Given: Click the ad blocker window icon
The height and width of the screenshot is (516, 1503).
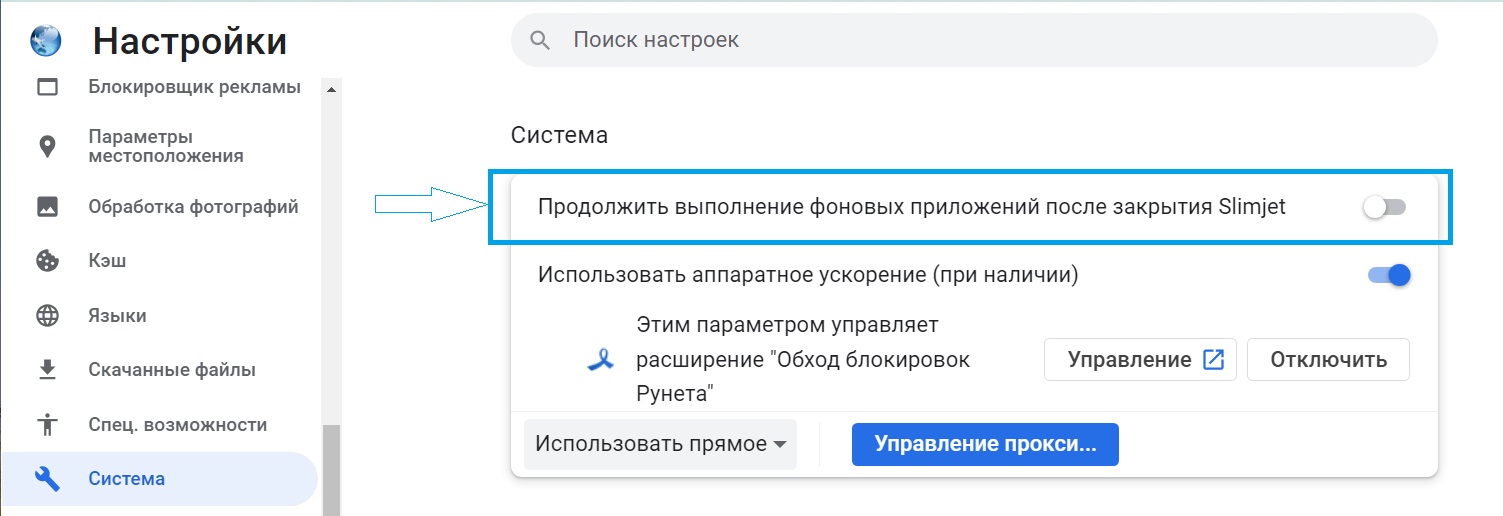Looking at the screenshot, I should click(x=47, y=87).
